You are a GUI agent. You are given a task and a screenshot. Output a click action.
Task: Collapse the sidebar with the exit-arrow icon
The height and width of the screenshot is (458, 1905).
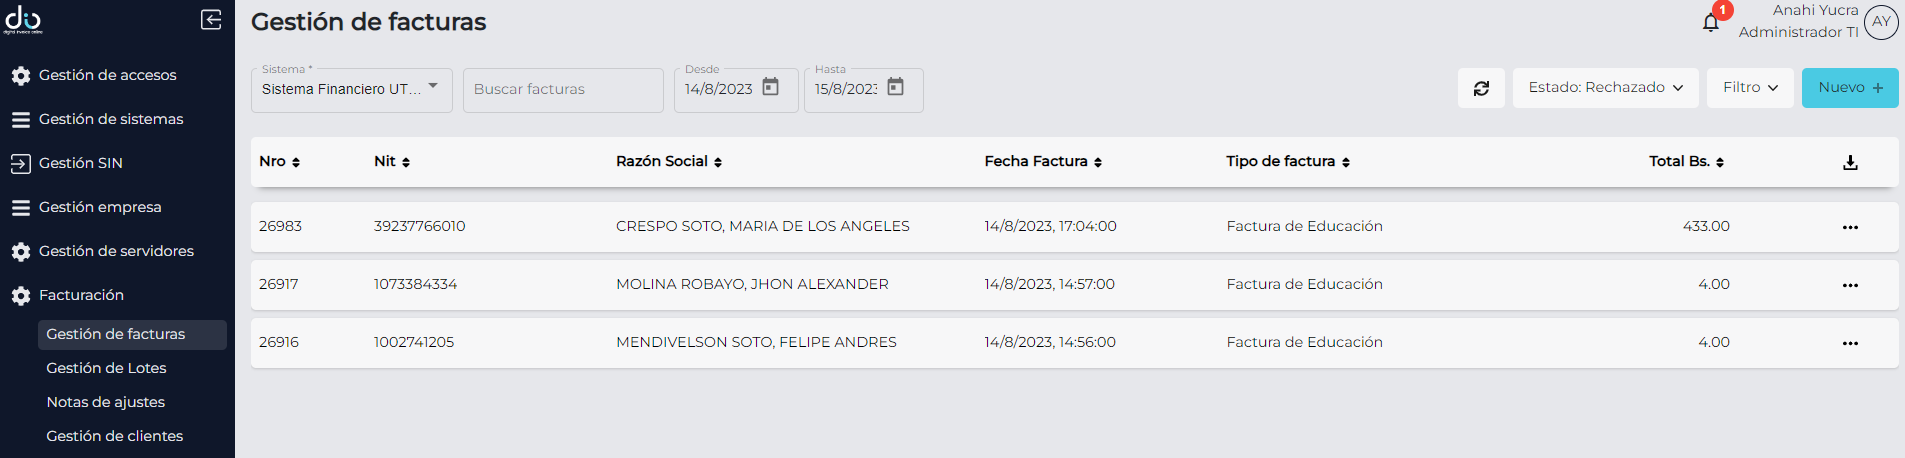click(211, 20)
